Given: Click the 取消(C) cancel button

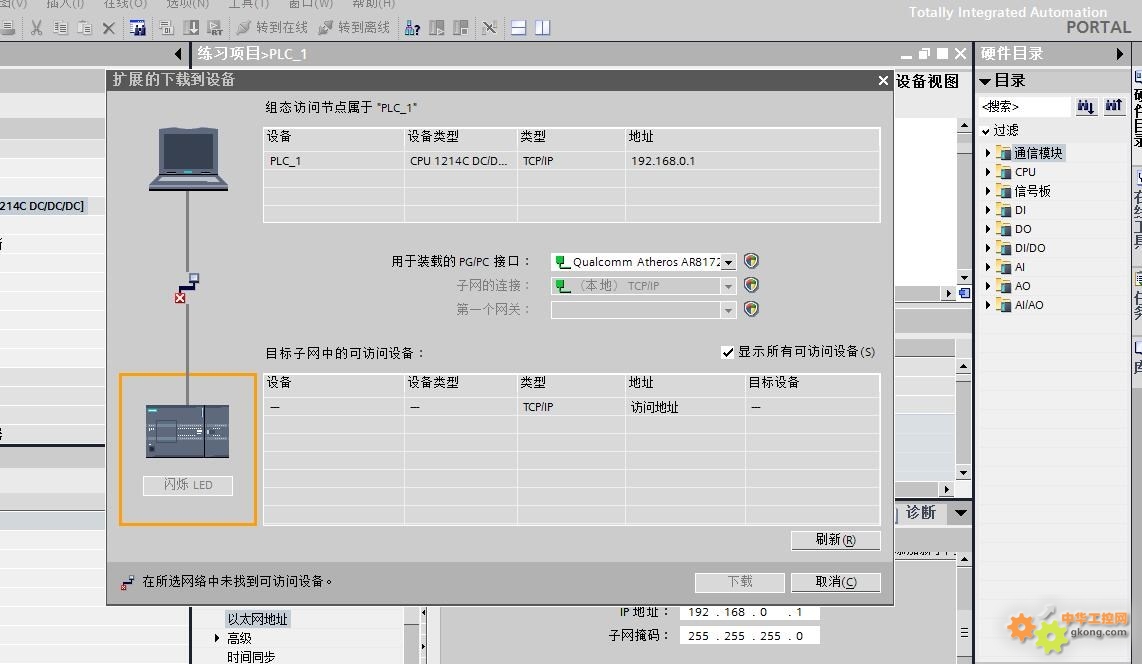Looking at the screenshot, I should click(835, 582).
